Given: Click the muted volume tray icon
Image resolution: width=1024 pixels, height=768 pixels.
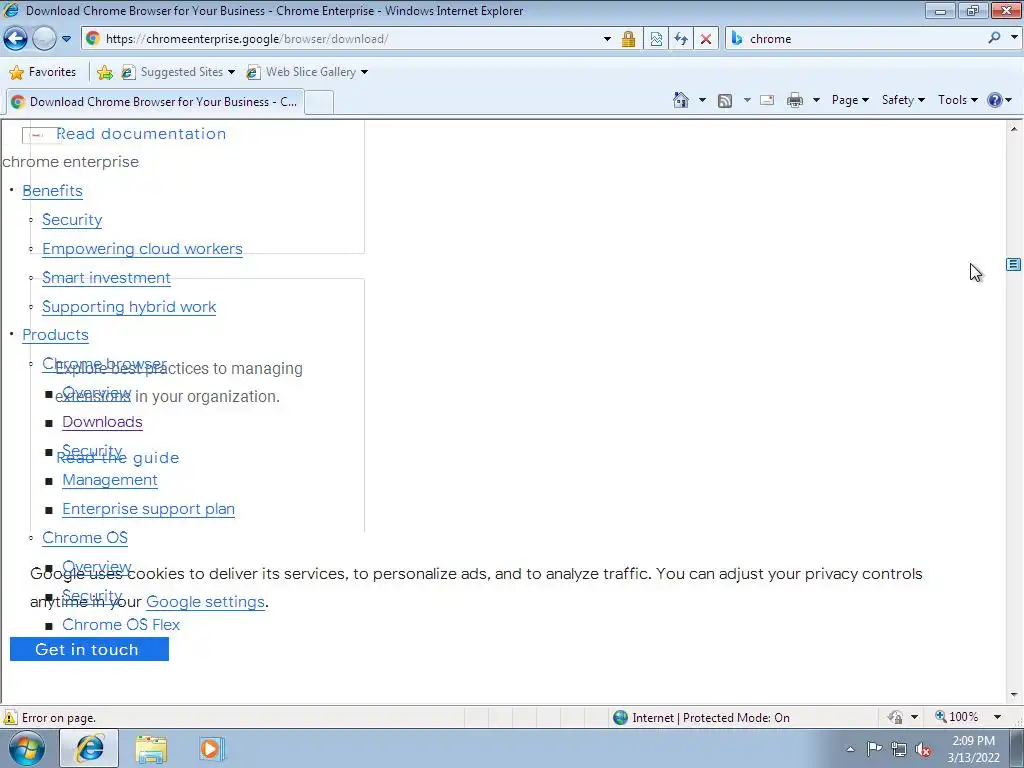Looking at the screenshot, I should [x=923, y=750].
